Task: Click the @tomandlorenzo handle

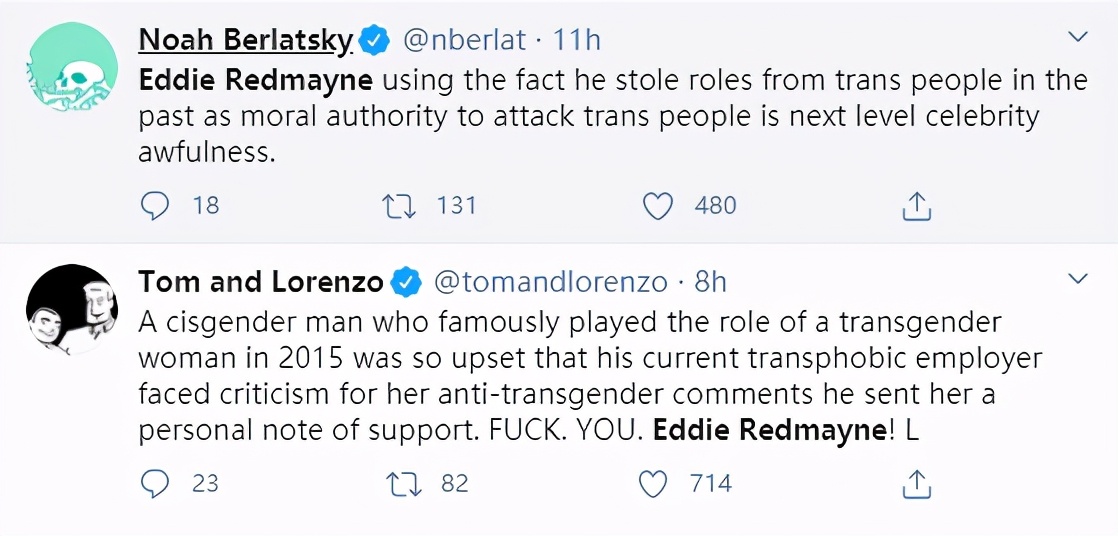Action: coord(550,283)
